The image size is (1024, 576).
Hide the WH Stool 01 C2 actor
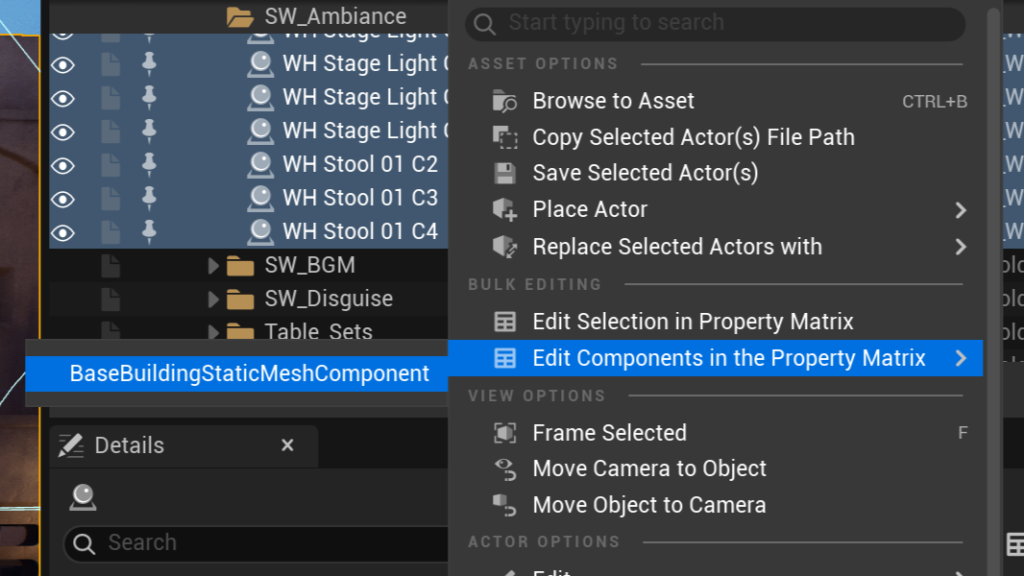[x=63, y=165]
